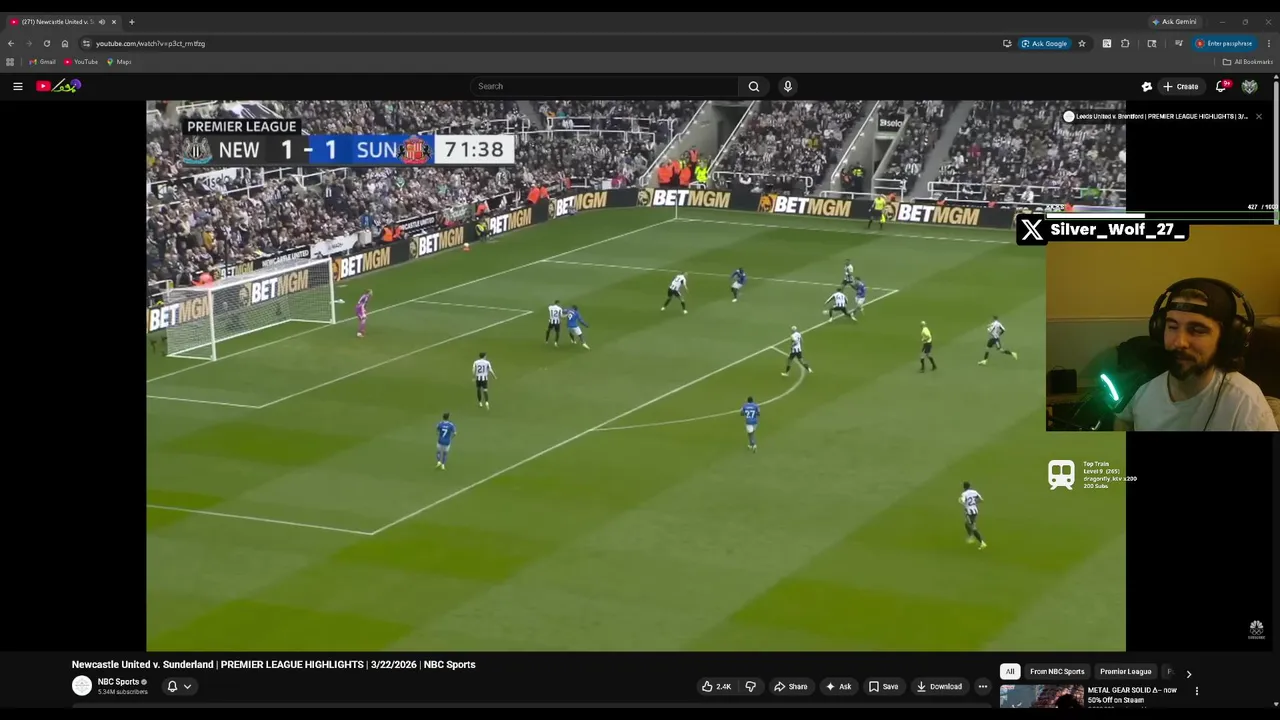The image size is (1280, 720).
Task: Open site information icon in address bar
Action: [x=86, y=43]
